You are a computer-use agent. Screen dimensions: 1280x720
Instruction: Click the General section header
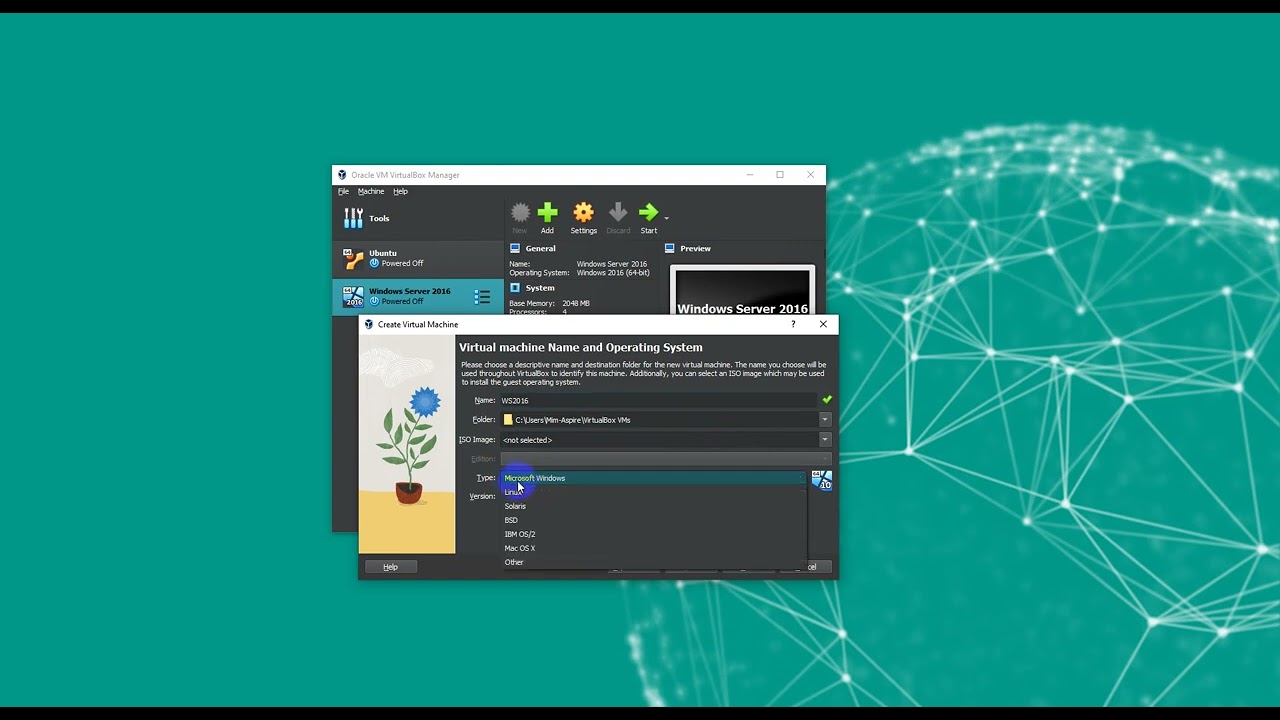540,248
